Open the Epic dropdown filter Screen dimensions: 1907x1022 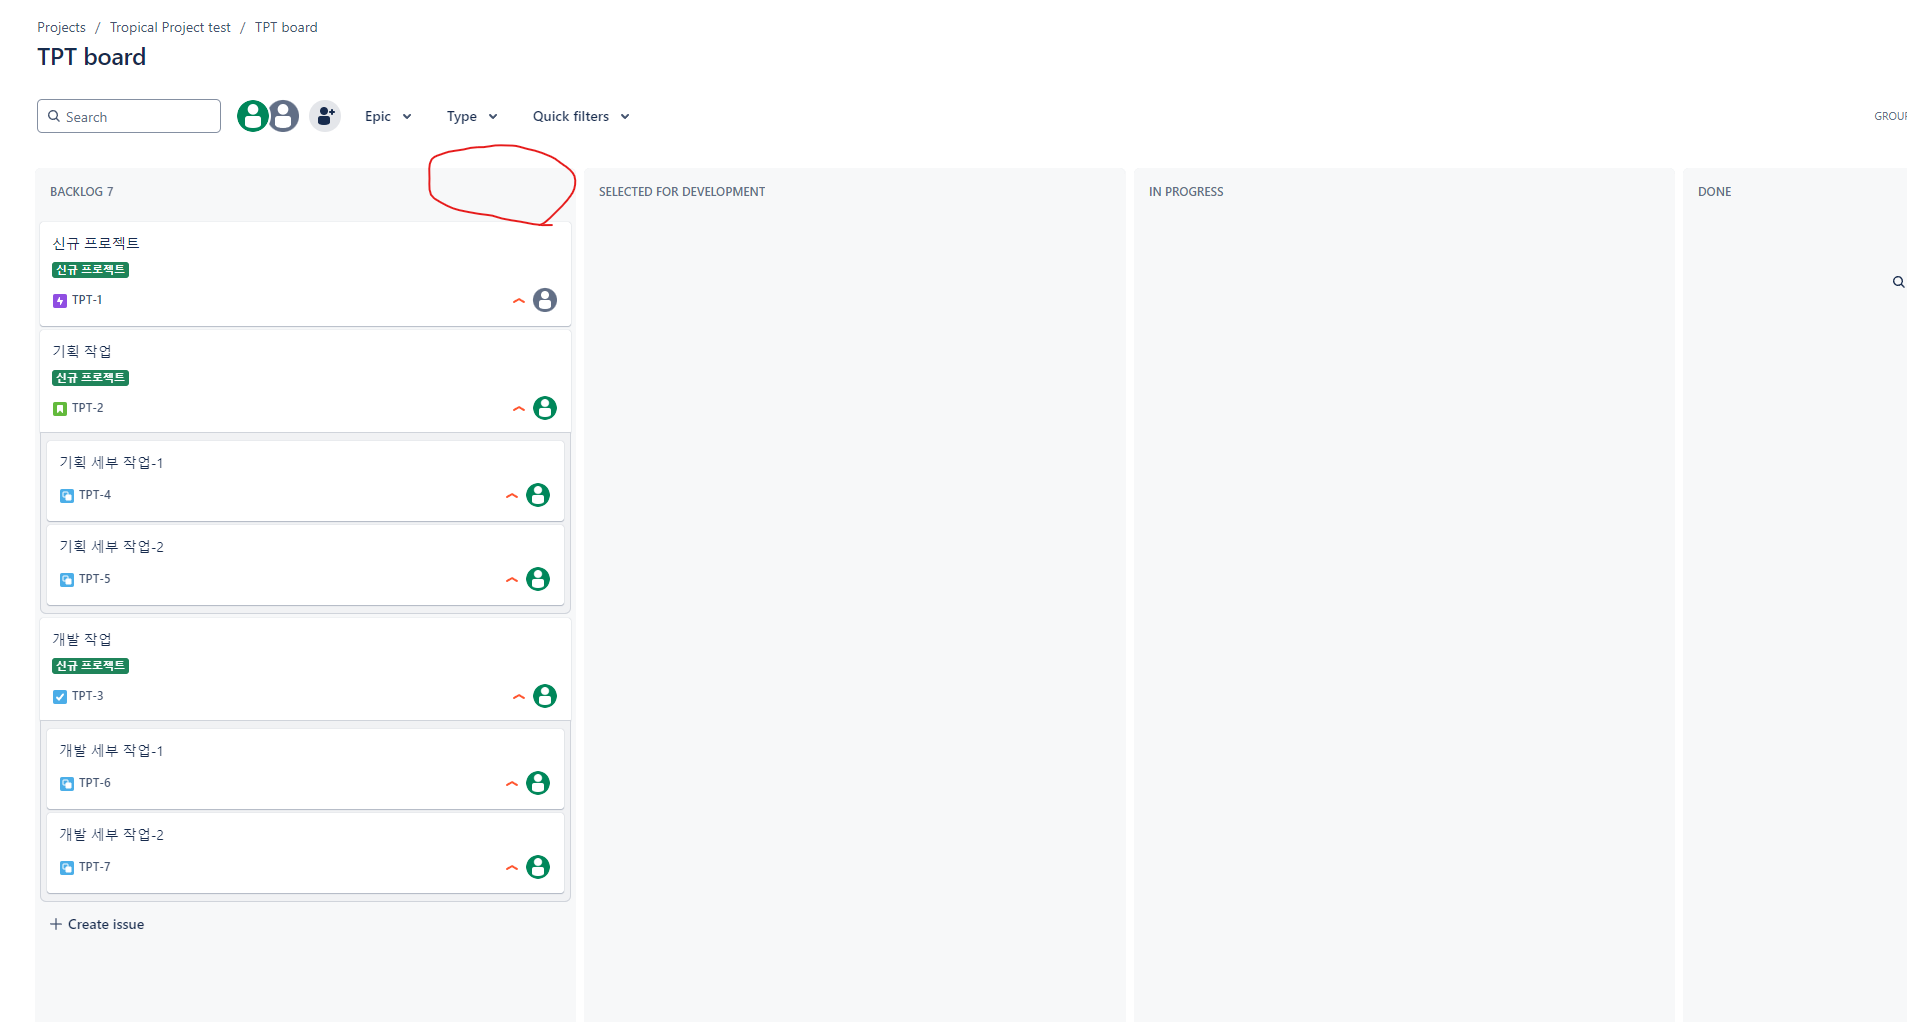pos(388,116)
